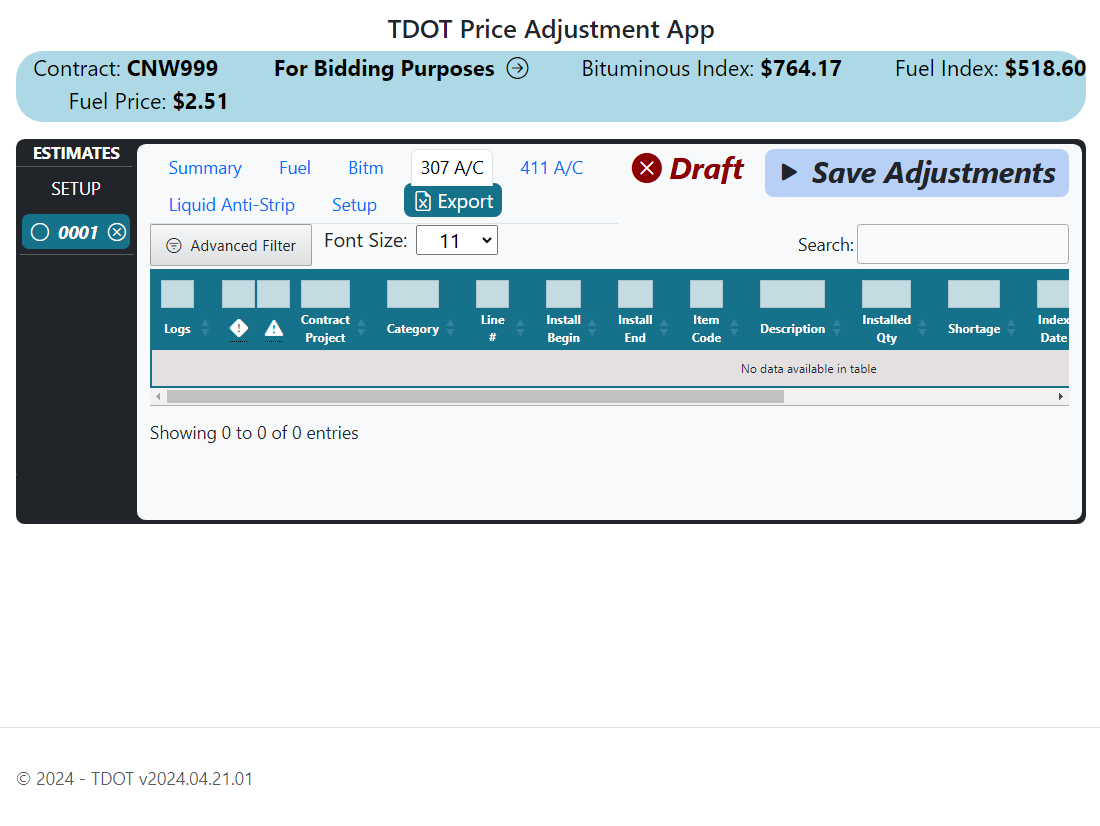The height and width of the screenshot is (826, 1100).
Task: Open the Liquid Anti-Strip tab
Action: point(232,205)
